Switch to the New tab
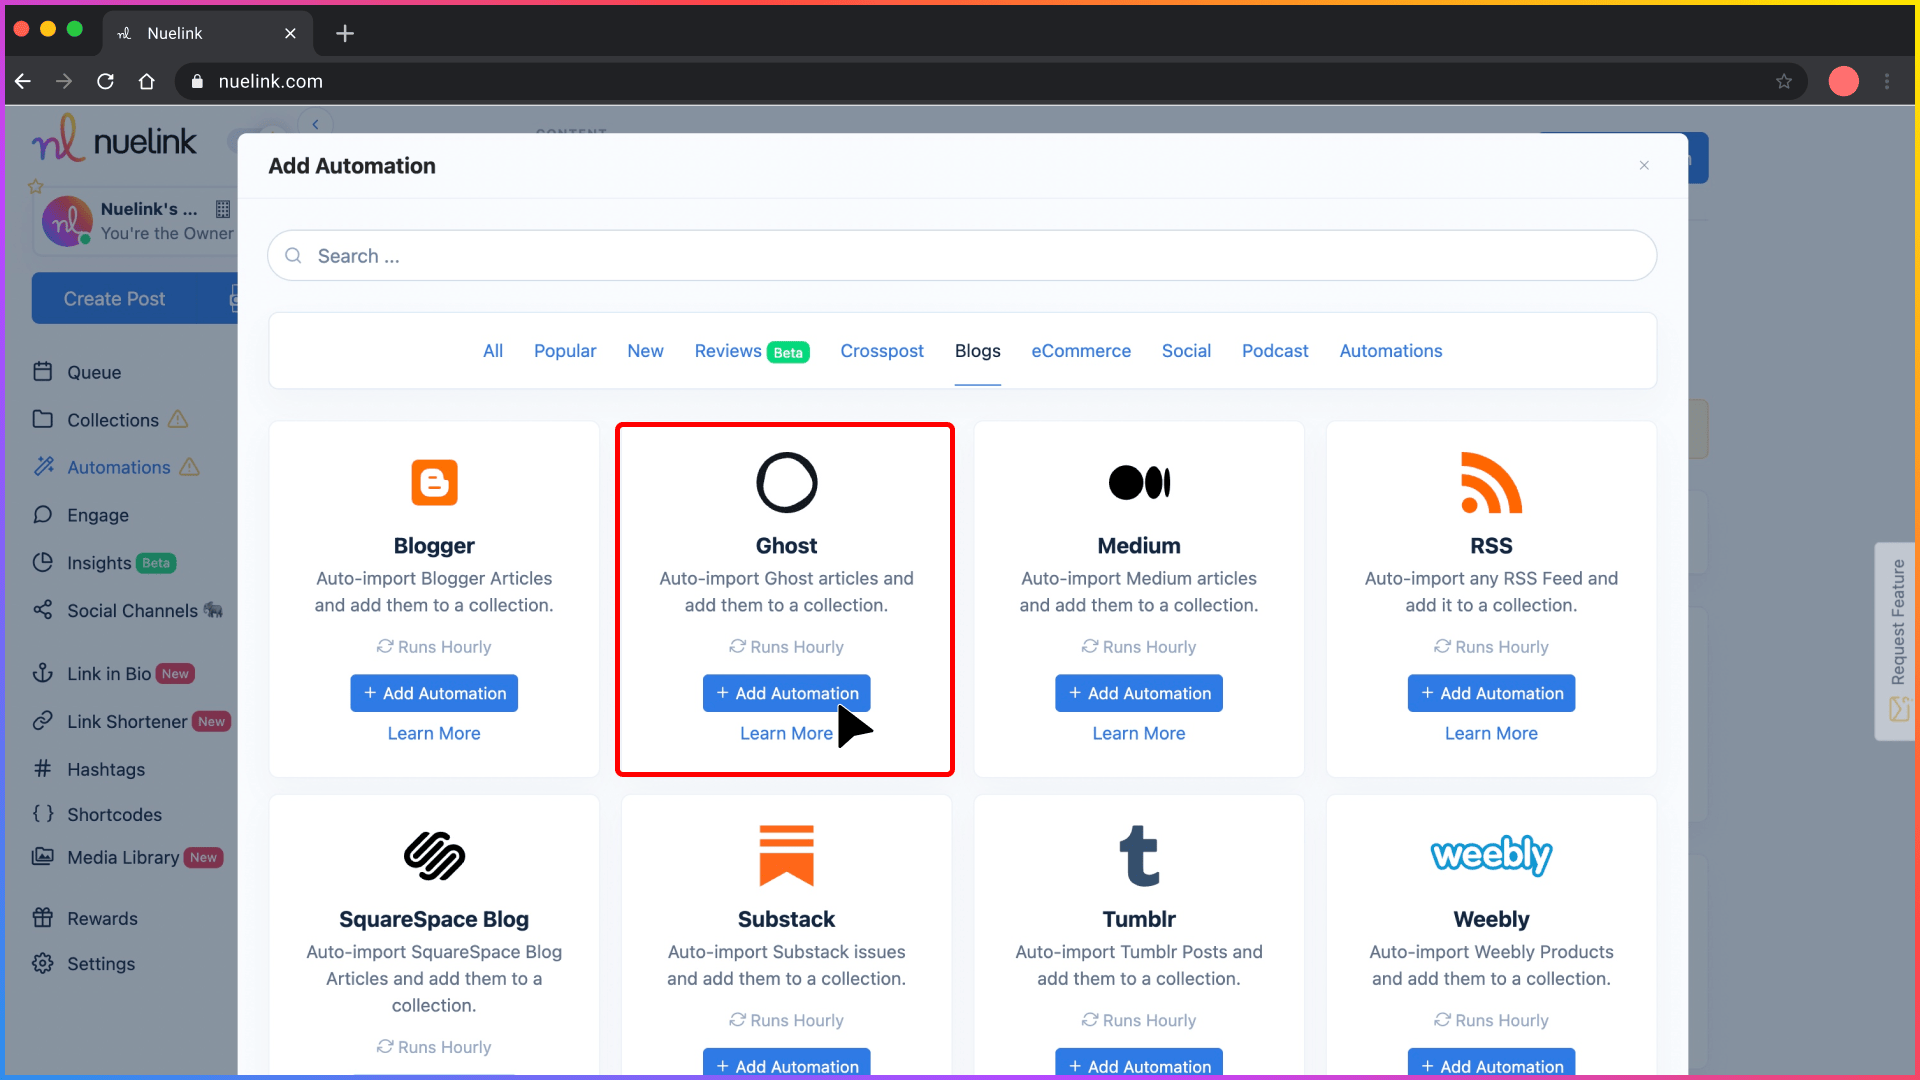Screen dimensions: 1920x1080 [x=645, y=351]
